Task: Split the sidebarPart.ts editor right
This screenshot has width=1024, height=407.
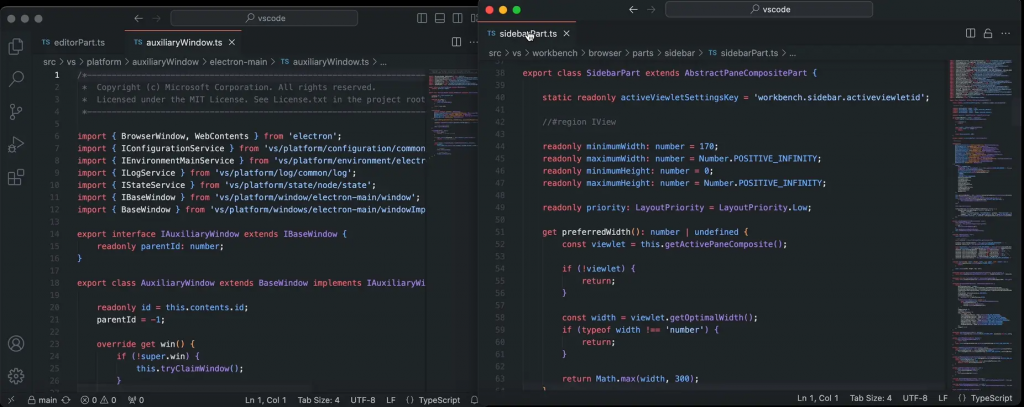Action: point(970,33)
